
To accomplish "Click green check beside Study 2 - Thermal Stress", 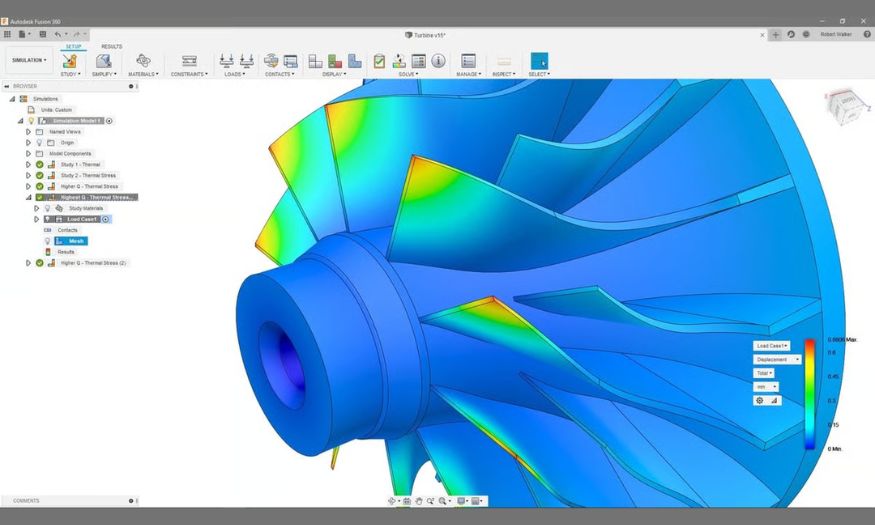I will click(x=40, y=175).
